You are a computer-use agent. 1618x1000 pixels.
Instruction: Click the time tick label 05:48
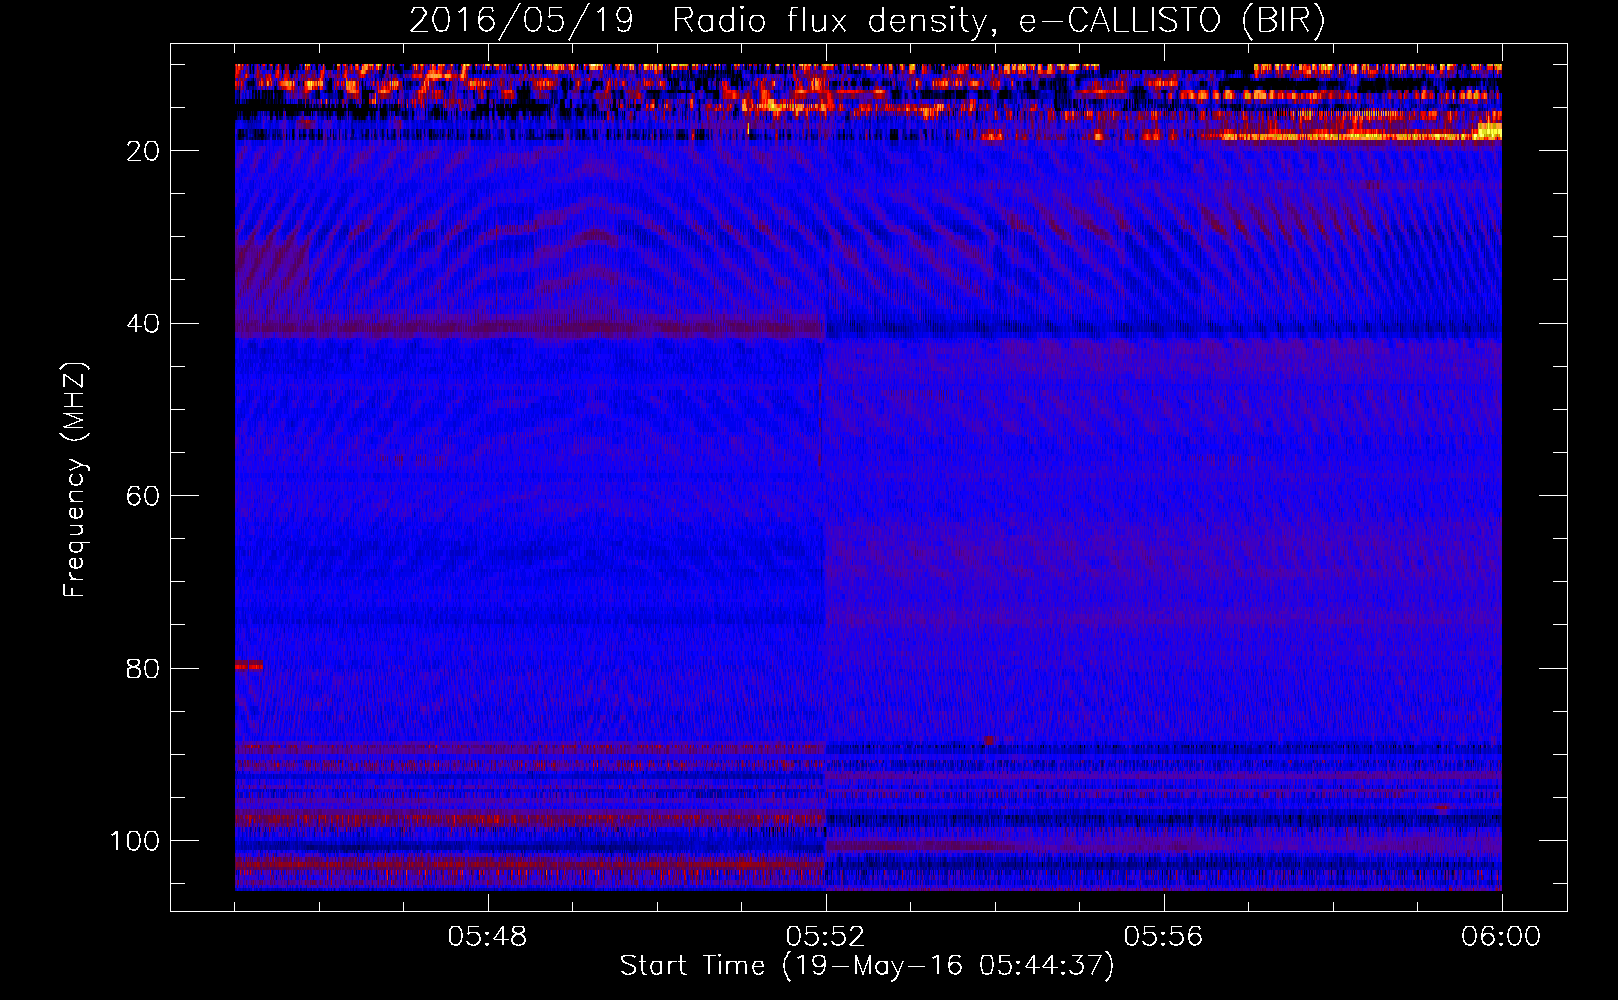(x=488, y=937)
